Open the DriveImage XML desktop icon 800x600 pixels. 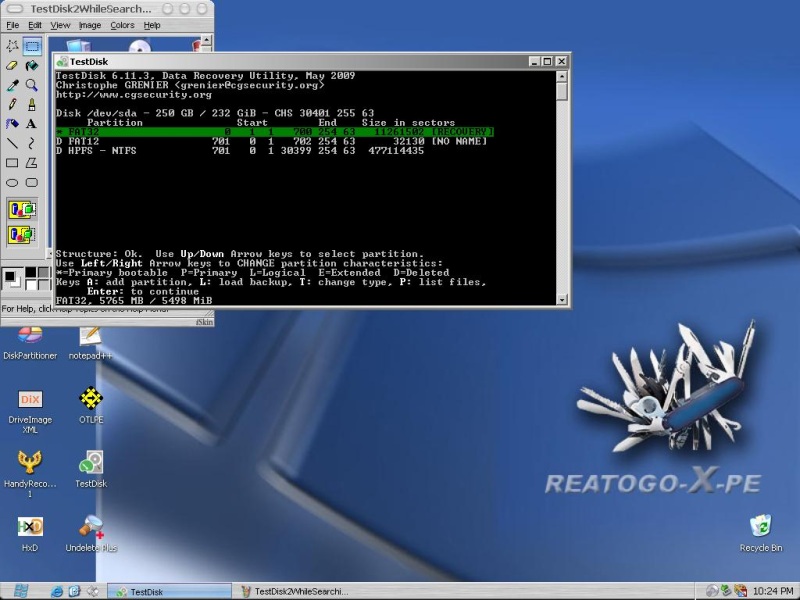[30, 411]
